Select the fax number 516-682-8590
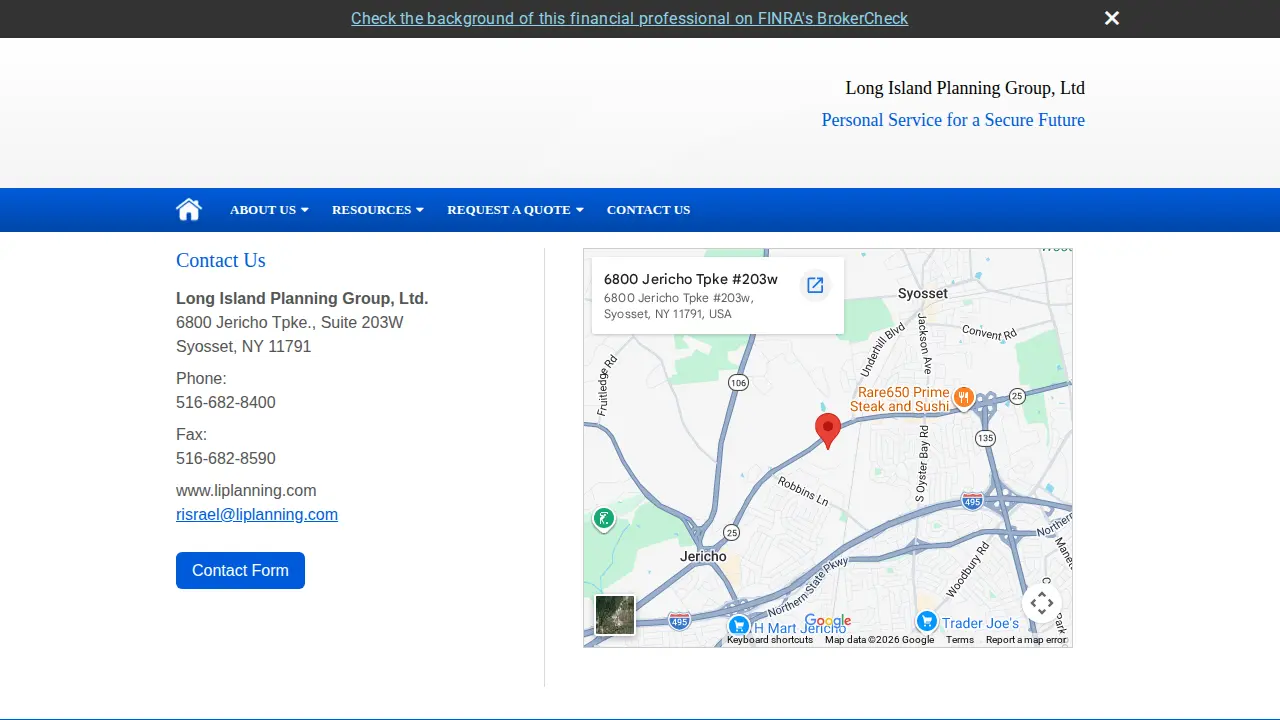 point(226,458)
